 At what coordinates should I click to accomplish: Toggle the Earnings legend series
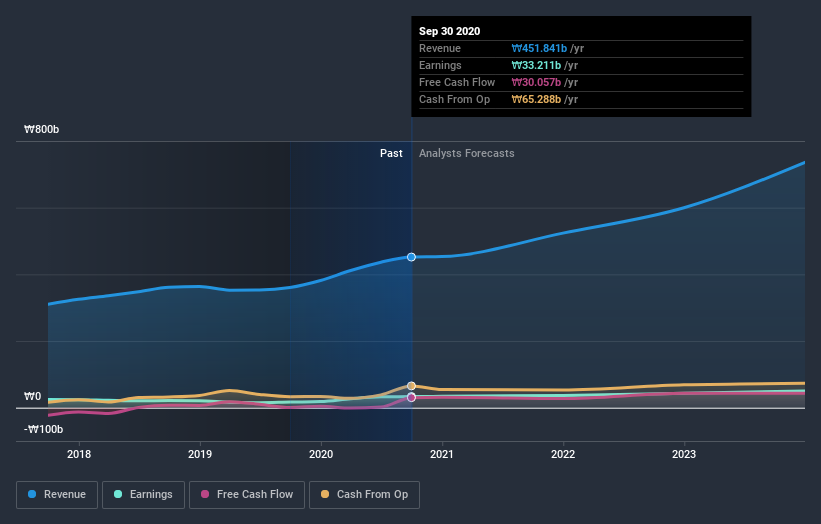(x=143, y=495)
